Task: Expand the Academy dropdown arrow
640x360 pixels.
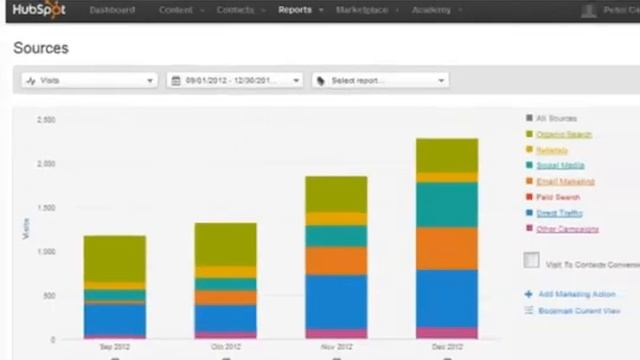Action: tap(460, 10)
